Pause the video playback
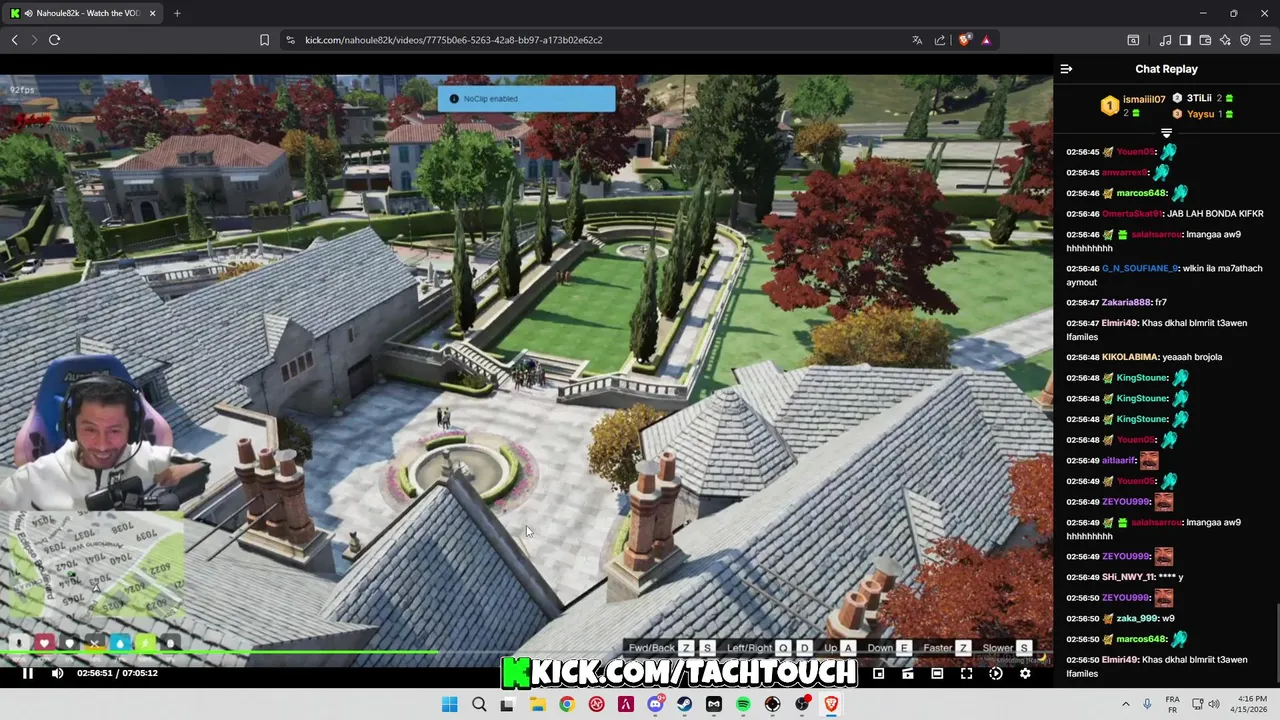 point(28,673)
